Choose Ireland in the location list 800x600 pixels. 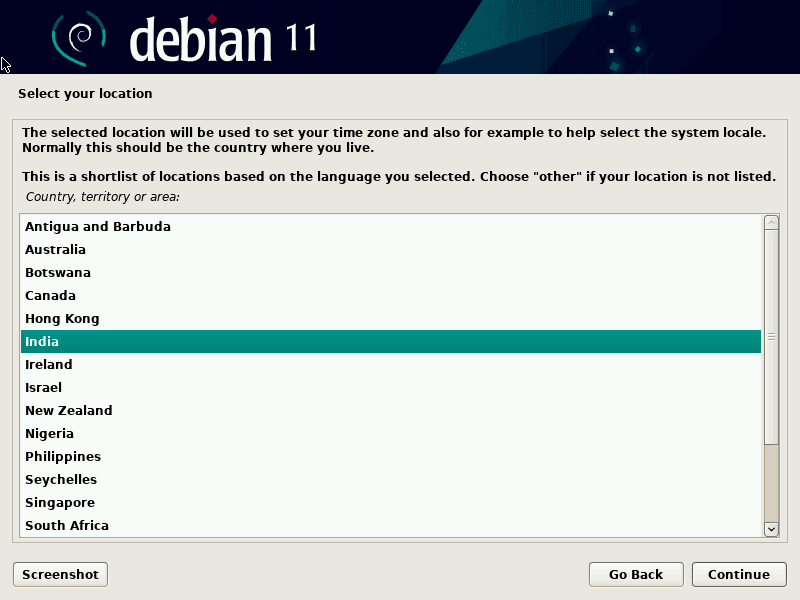pos(48,365)
